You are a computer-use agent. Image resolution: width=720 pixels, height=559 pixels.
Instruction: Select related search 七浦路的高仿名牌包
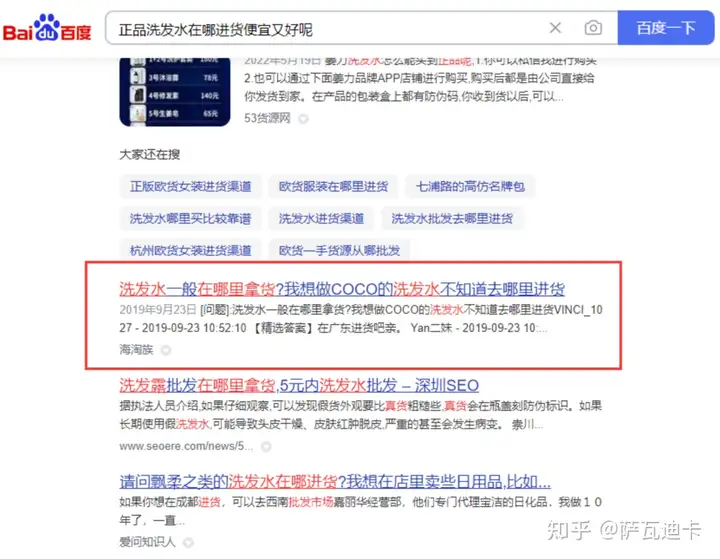coord(470,186)
